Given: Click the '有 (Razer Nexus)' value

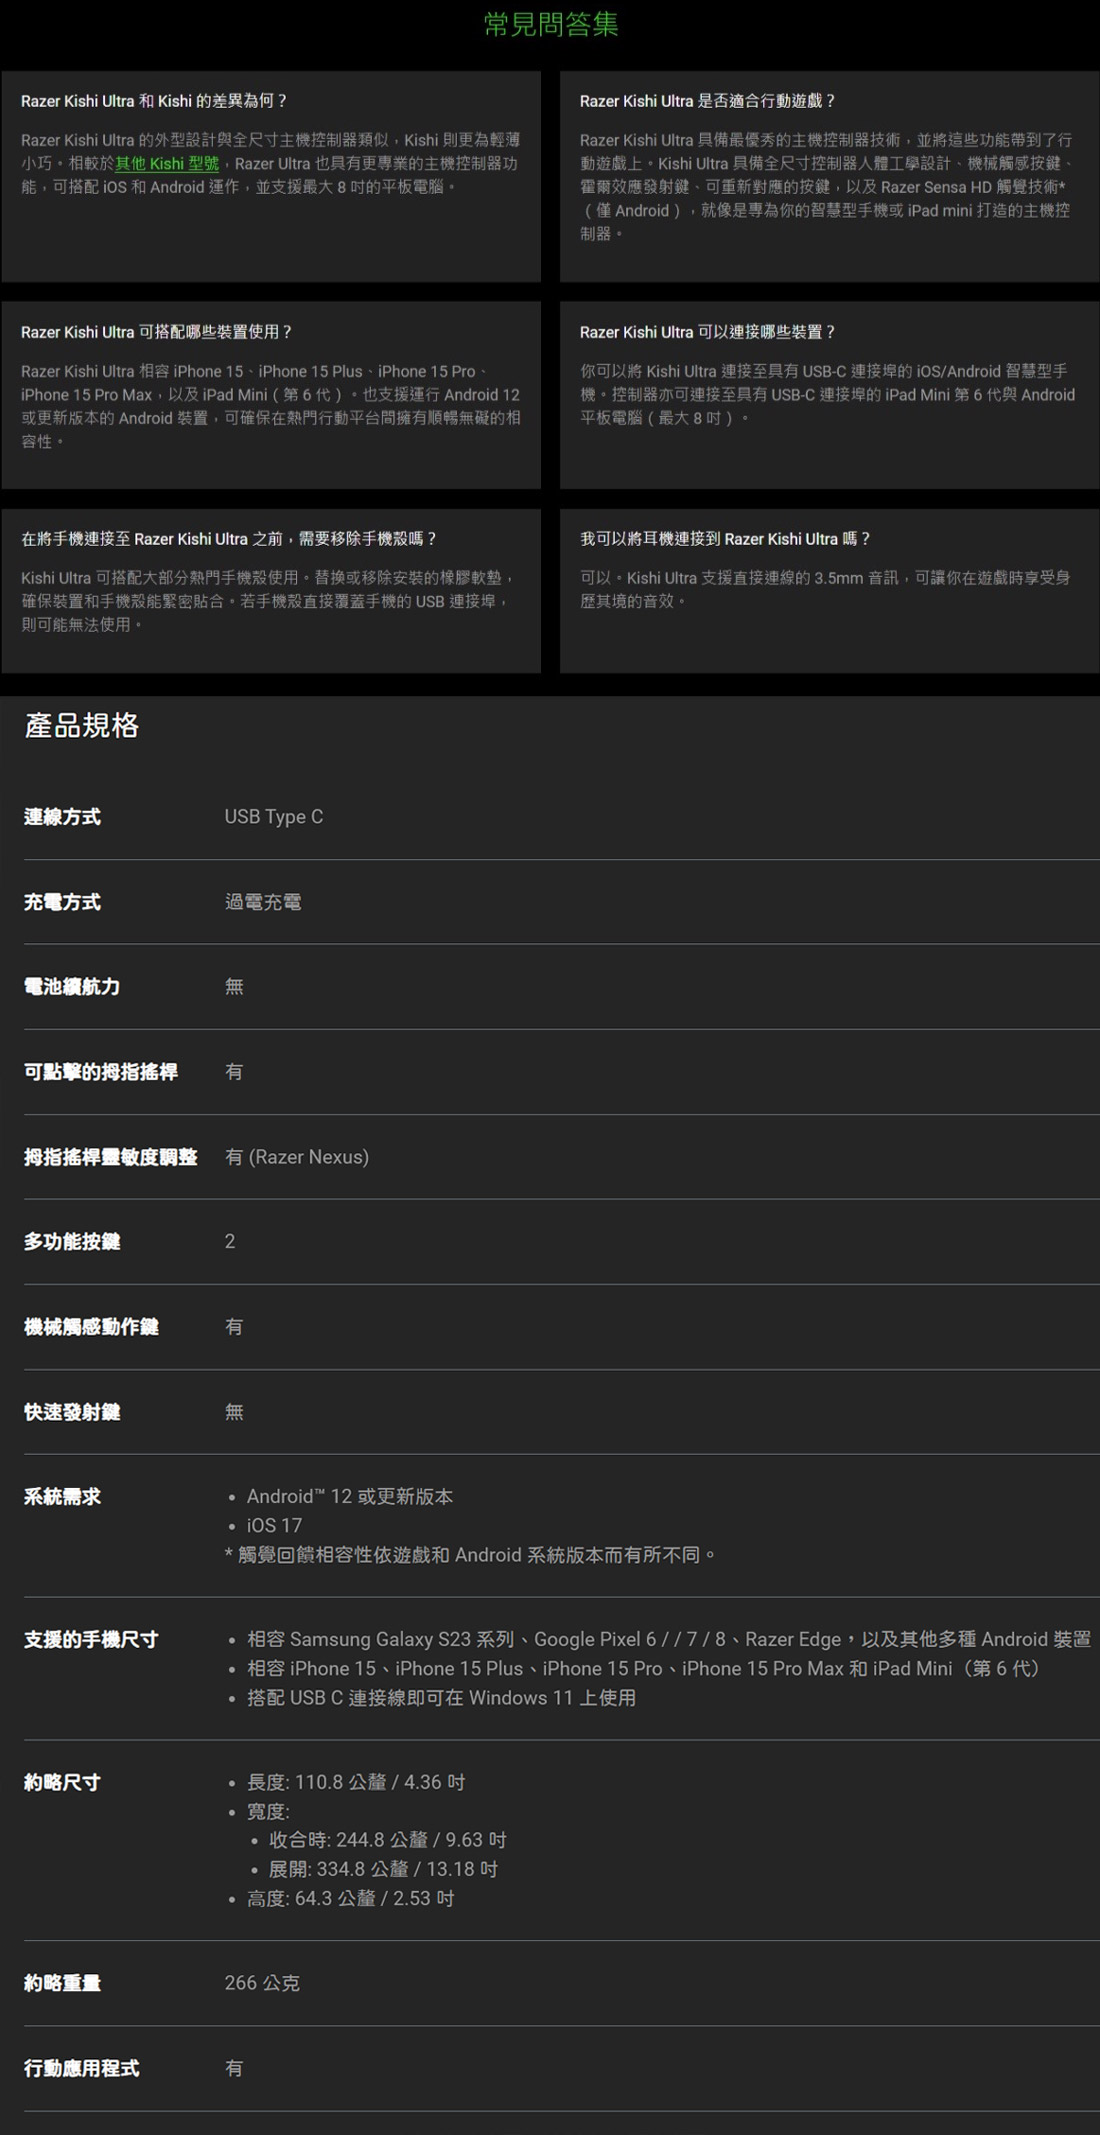Looking at the screenshot, I should [x=297, y=1157].
